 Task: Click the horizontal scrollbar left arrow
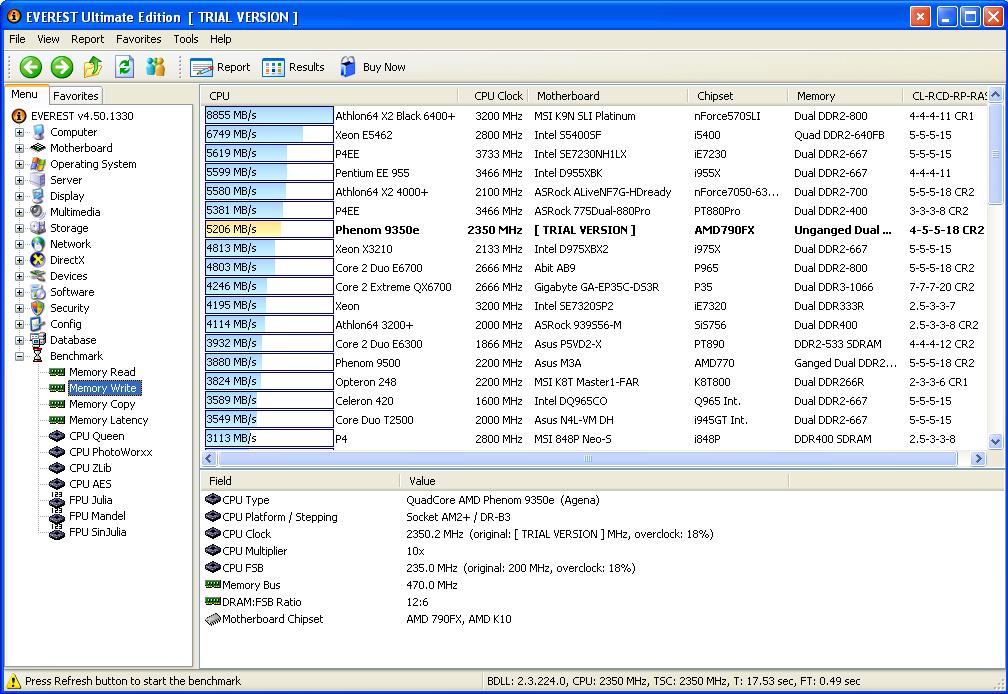(x=208, y=458)
